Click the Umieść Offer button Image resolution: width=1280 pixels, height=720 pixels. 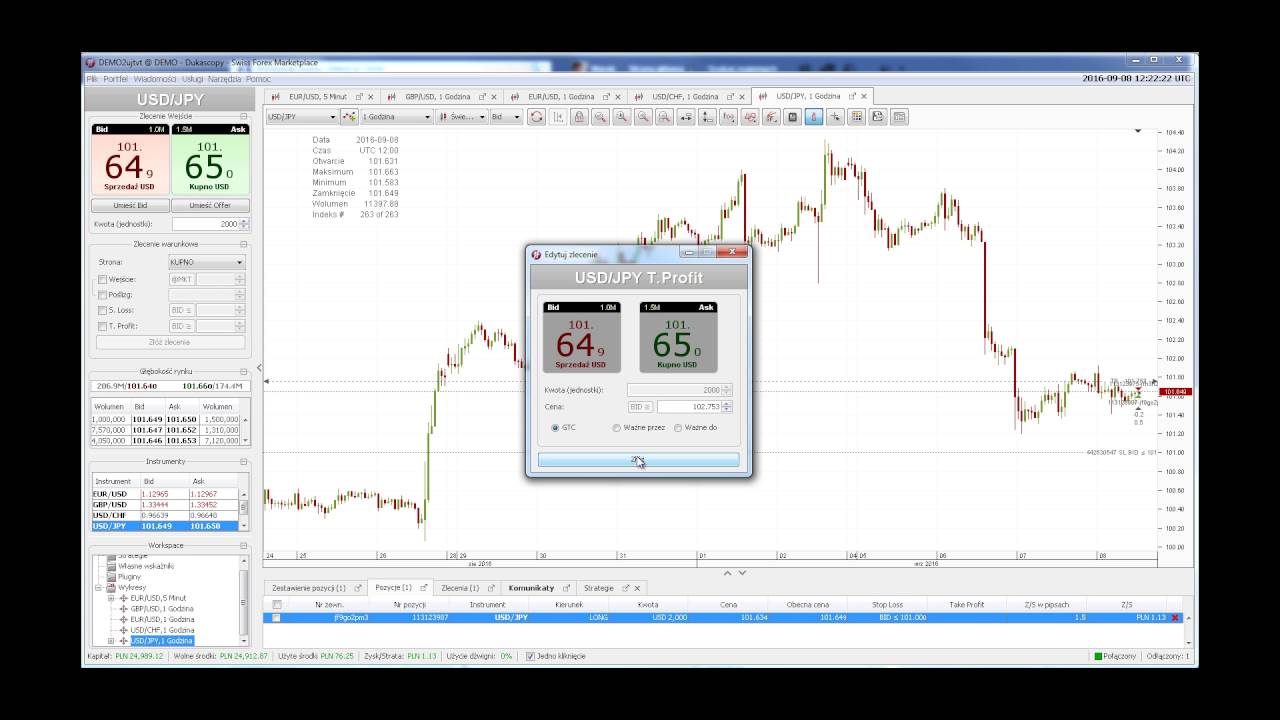coord(210,205)
